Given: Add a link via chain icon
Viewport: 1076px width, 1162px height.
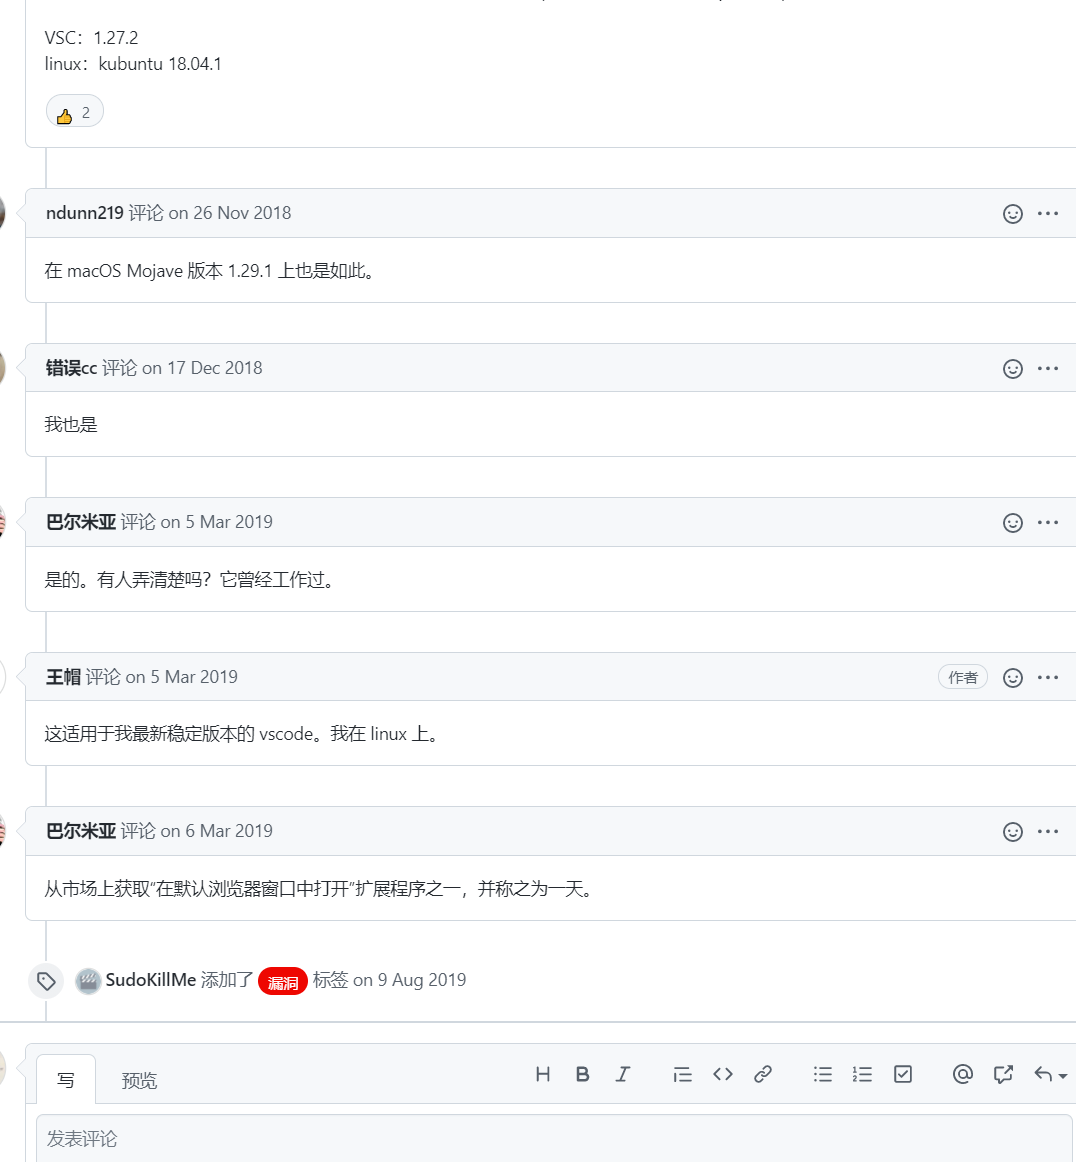Looking at the screenshot, I should click(x=763, y=1074).
